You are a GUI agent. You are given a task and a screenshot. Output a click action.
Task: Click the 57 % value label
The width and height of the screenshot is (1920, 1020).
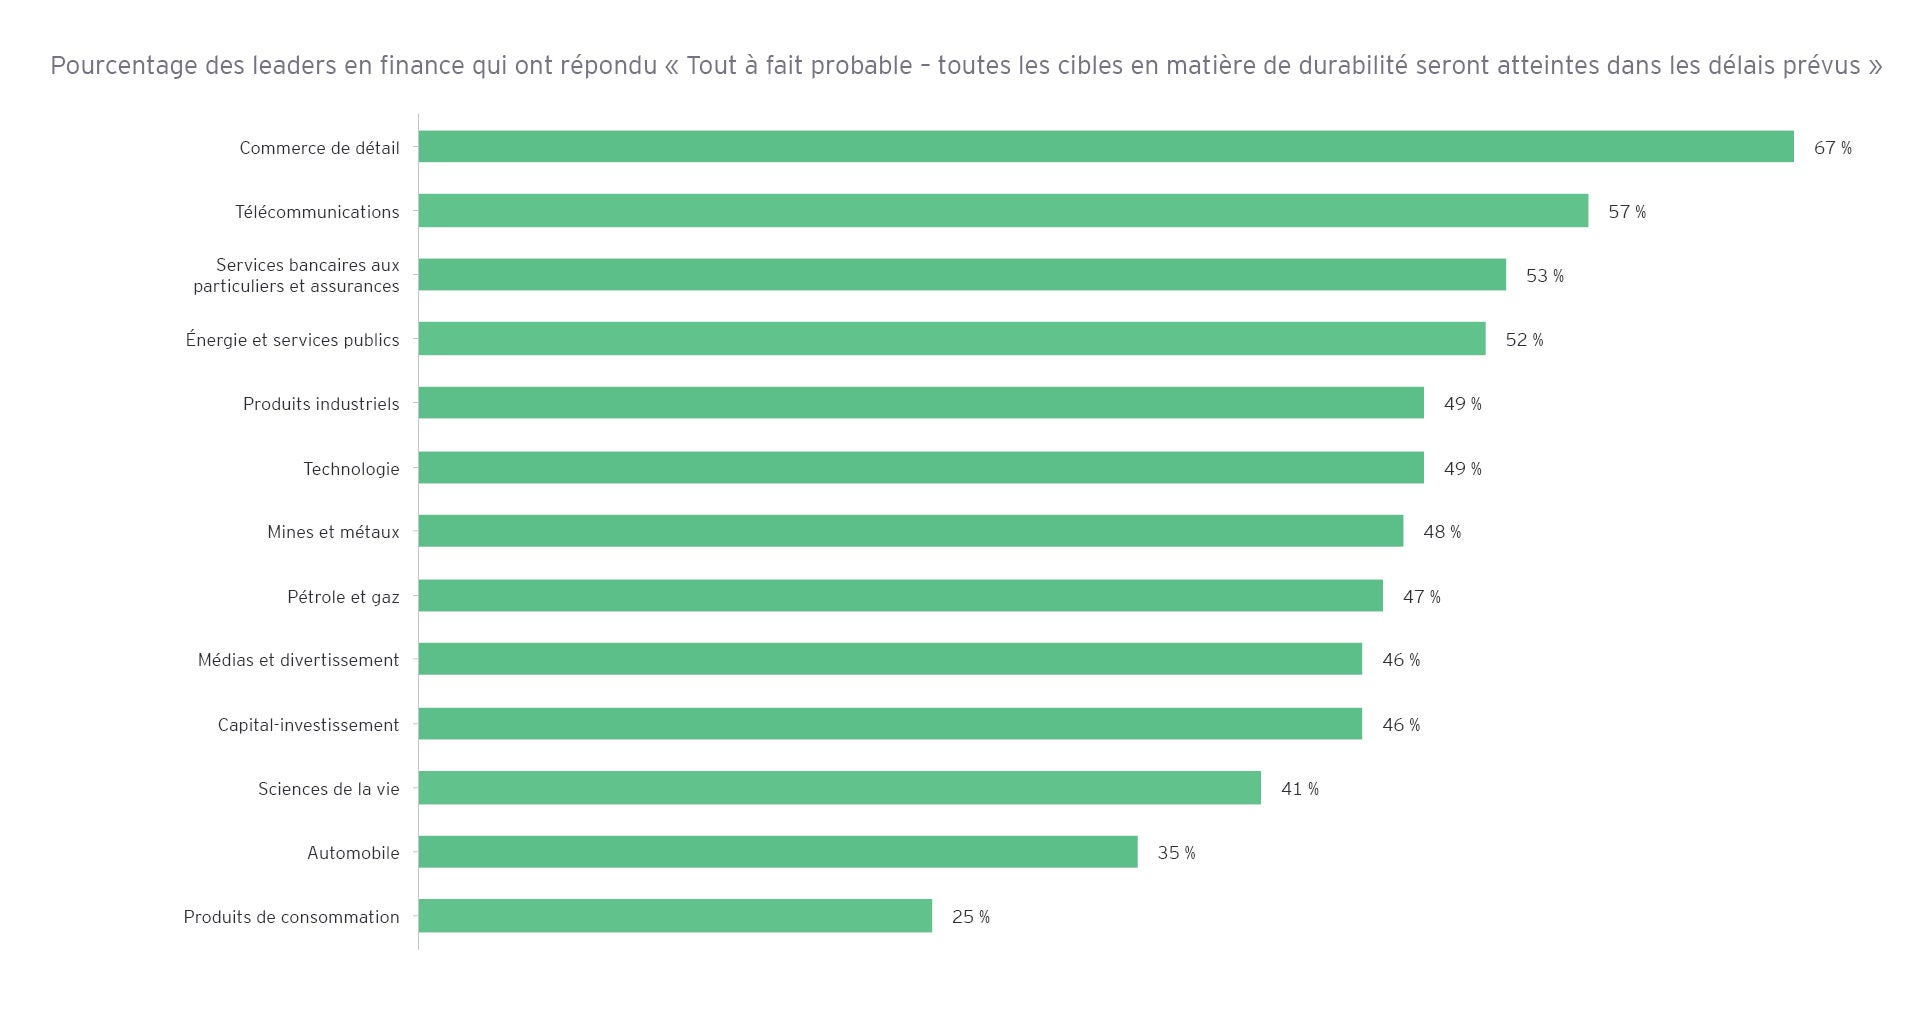pyautogui.click(x=1626, y=212)
